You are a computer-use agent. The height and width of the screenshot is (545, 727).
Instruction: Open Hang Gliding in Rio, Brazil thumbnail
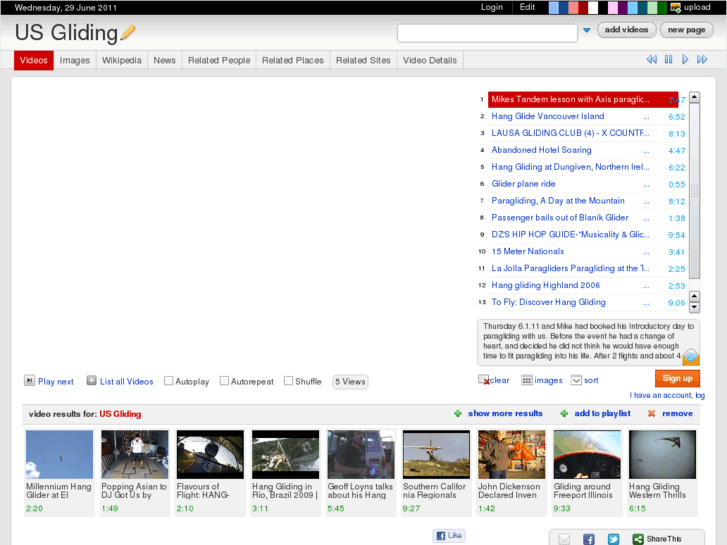coord(286,454)
